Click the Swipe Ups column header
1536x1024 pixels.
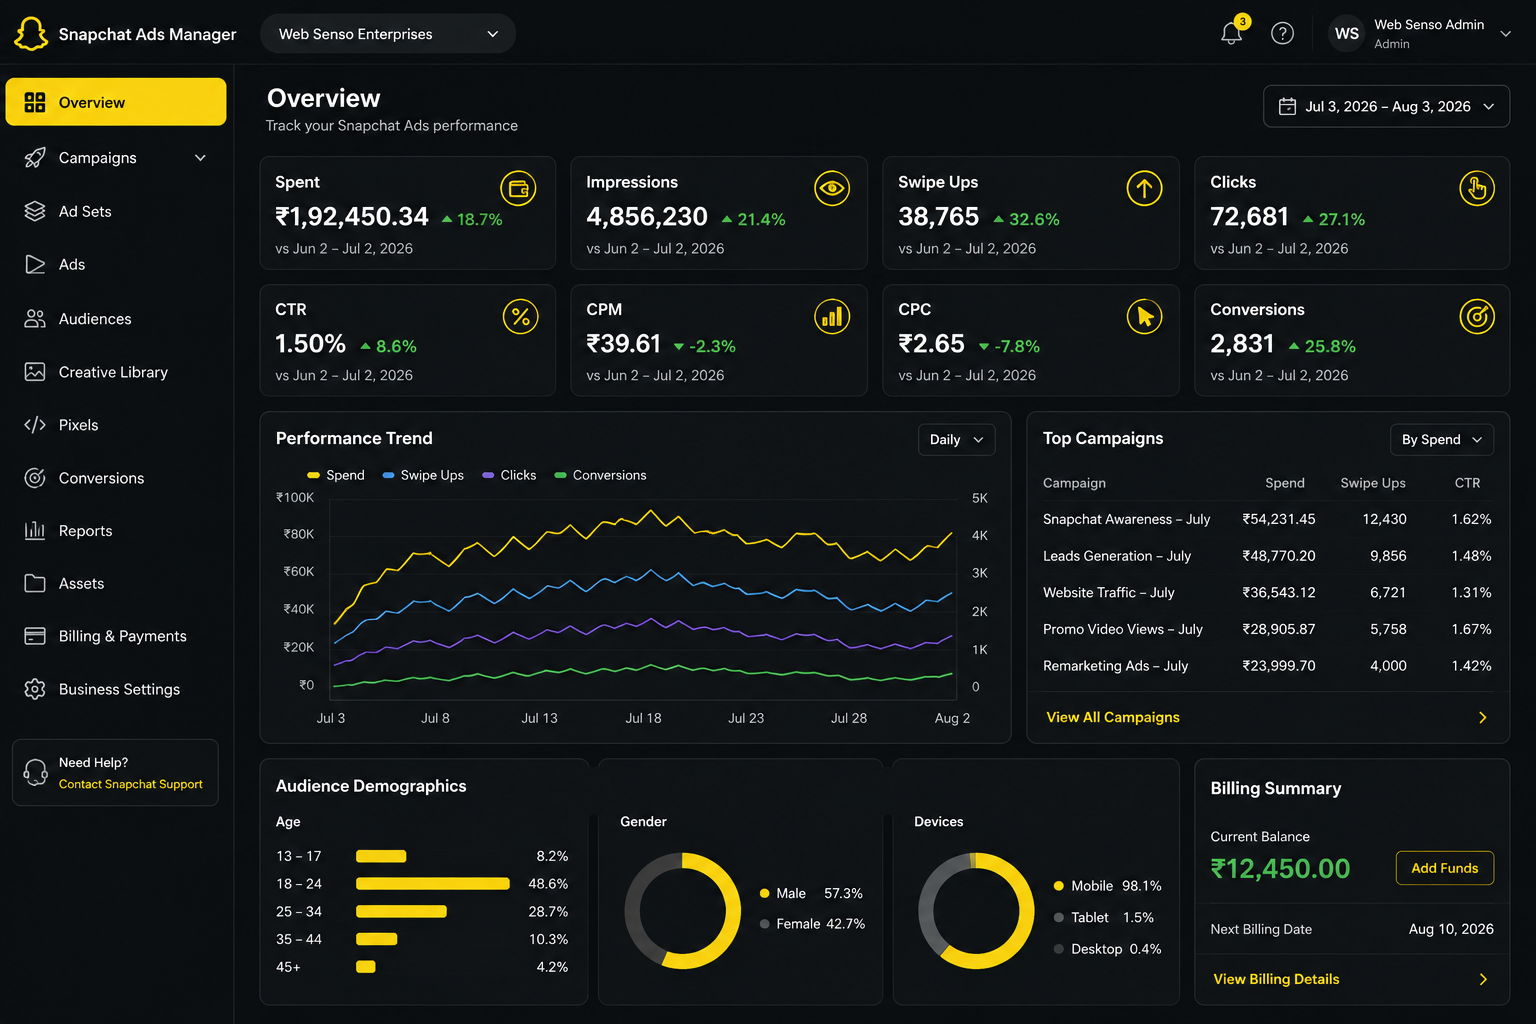click(1373, 483)
